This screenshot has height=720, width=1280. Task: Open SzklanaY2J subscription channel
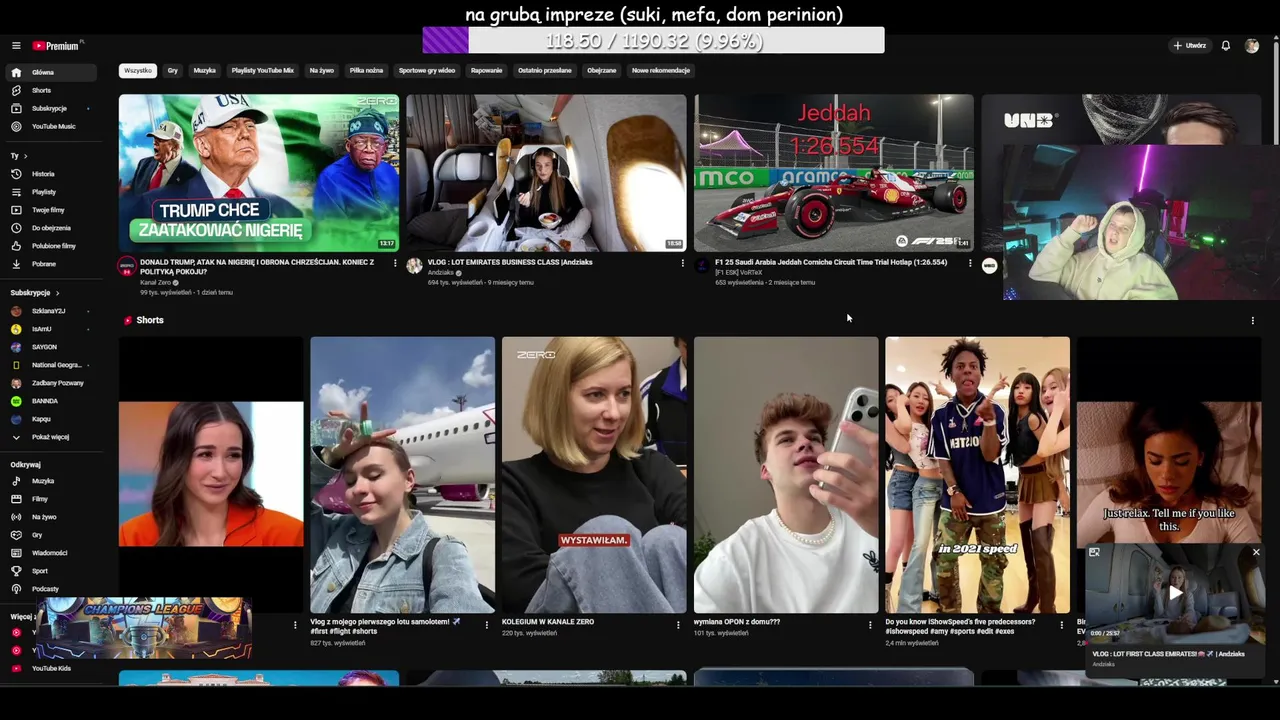coord(53,311)
